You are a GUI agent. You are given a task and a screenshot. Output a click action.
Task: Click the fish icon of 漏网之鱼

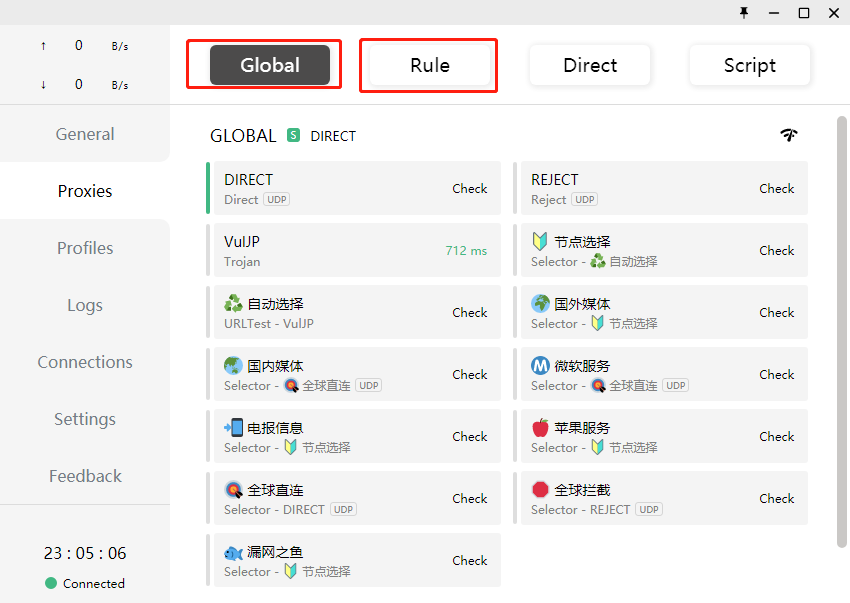[233, 551]
